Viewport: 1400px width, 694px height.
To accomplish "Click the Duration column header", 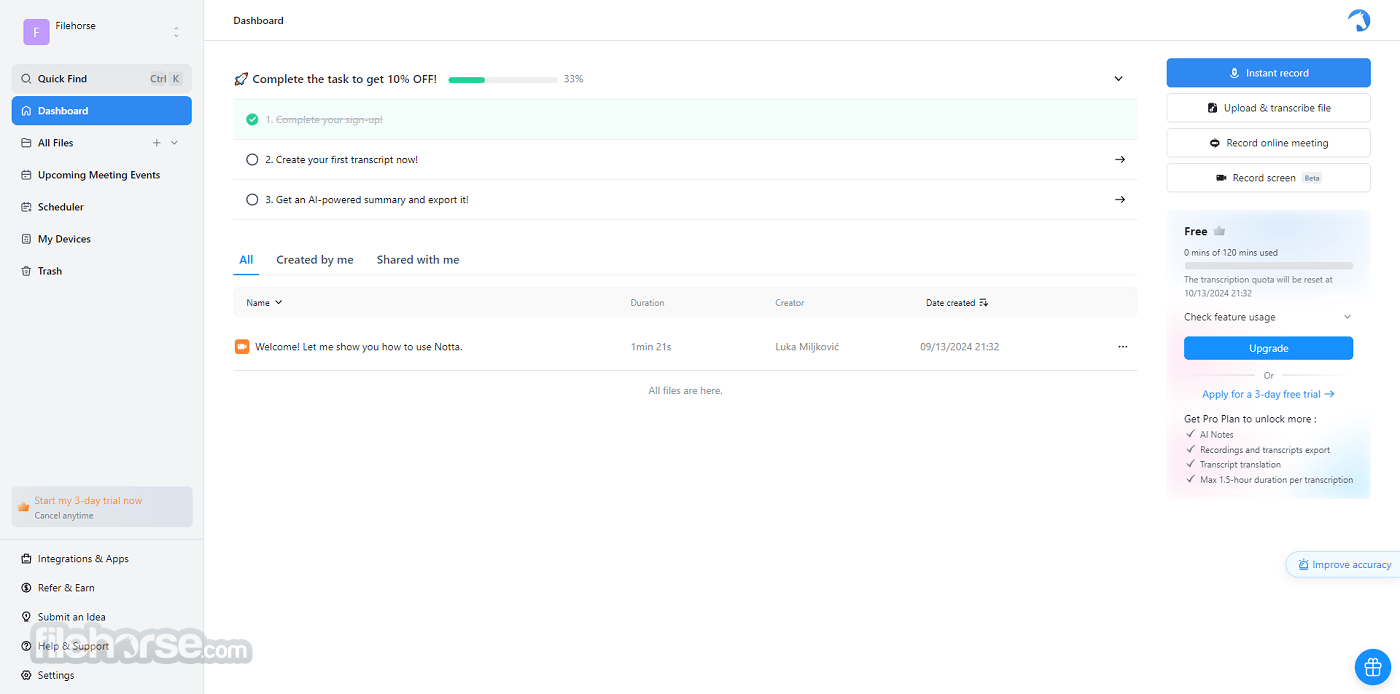I will point(647,302).
